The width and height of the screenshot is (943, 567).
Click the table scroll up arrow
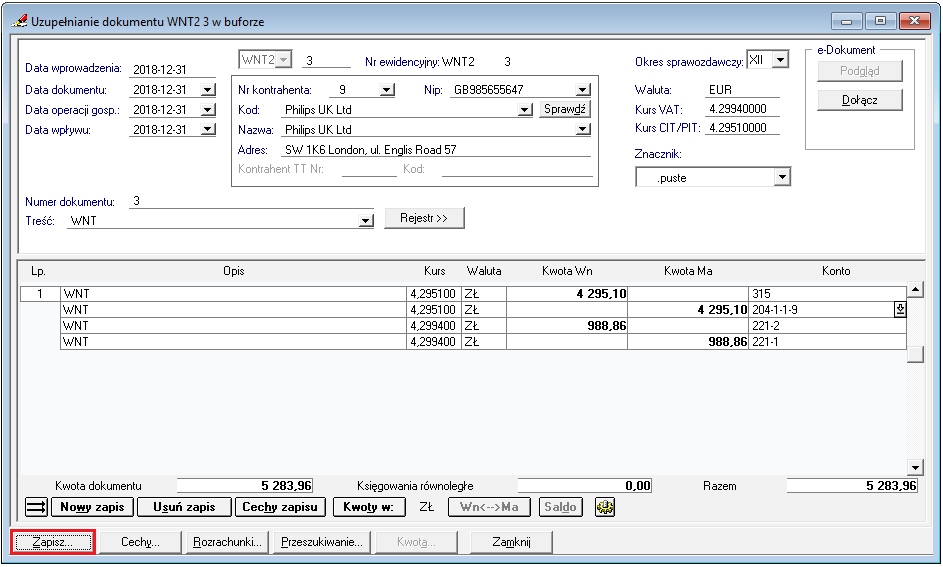click(915, 290)
